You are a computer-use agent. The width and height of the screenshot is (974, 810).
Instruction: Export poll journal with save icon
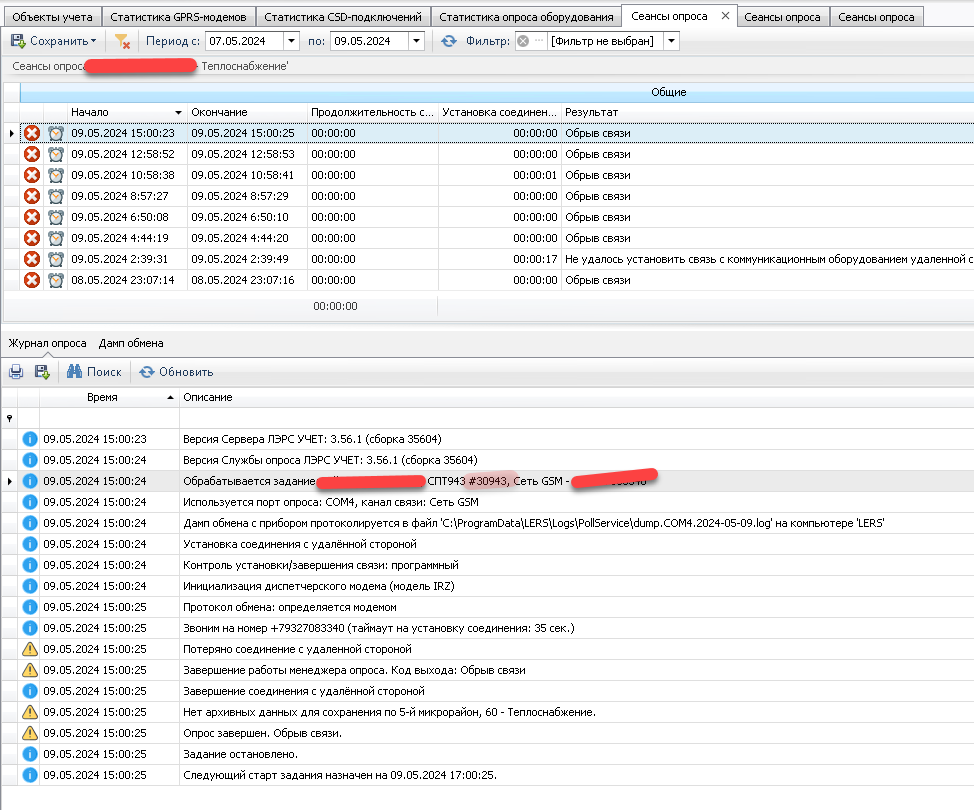tap(42, 372)
